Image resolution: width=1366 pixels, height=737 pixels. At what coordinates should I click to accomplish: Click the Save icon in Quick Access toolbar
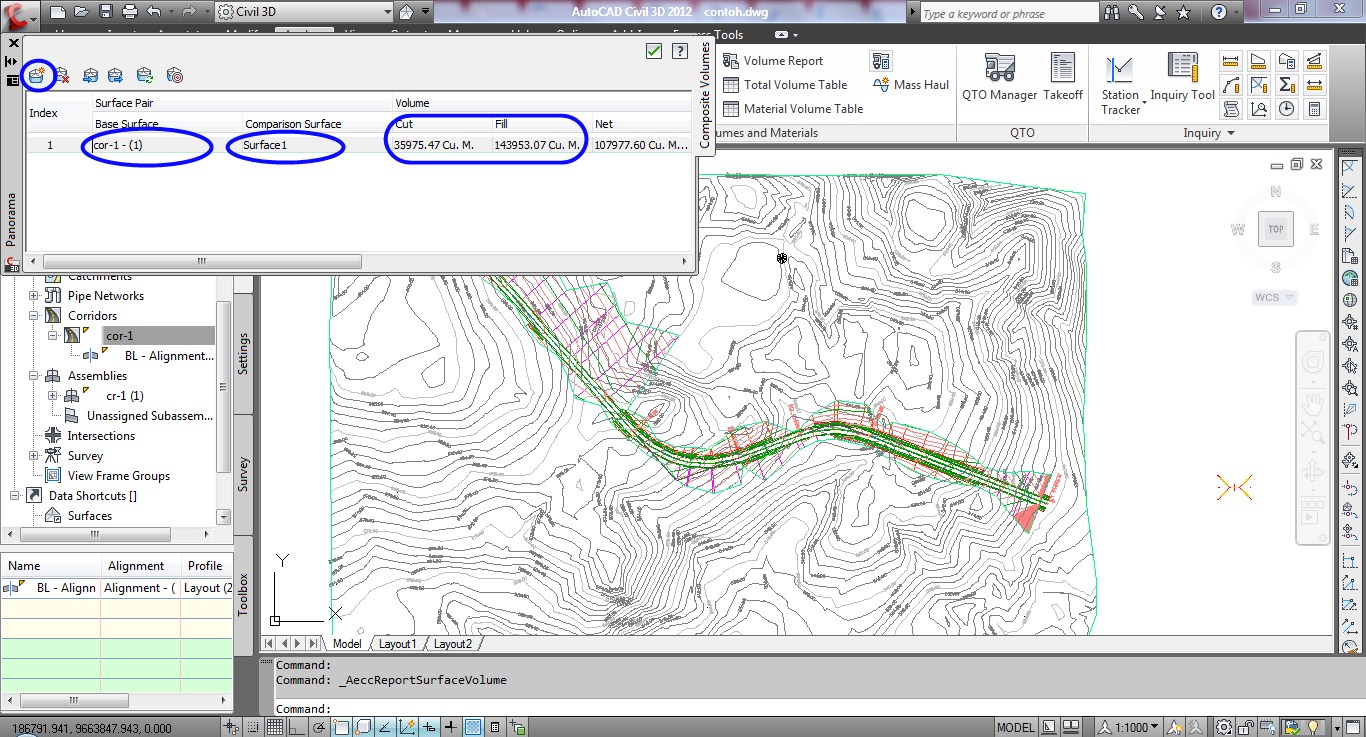(105, 13)
